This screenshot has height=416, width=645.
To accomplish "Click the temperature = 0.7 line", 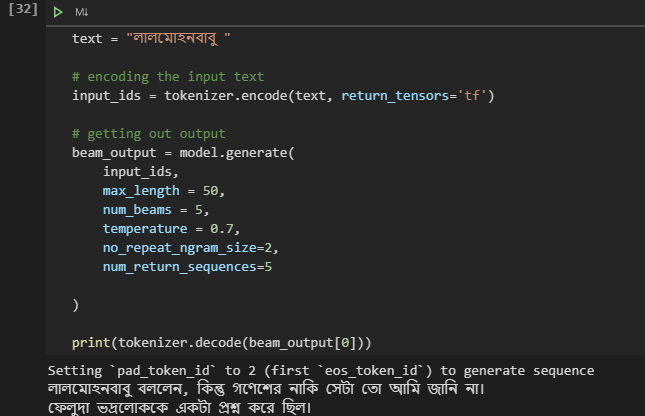I will 172,229.
